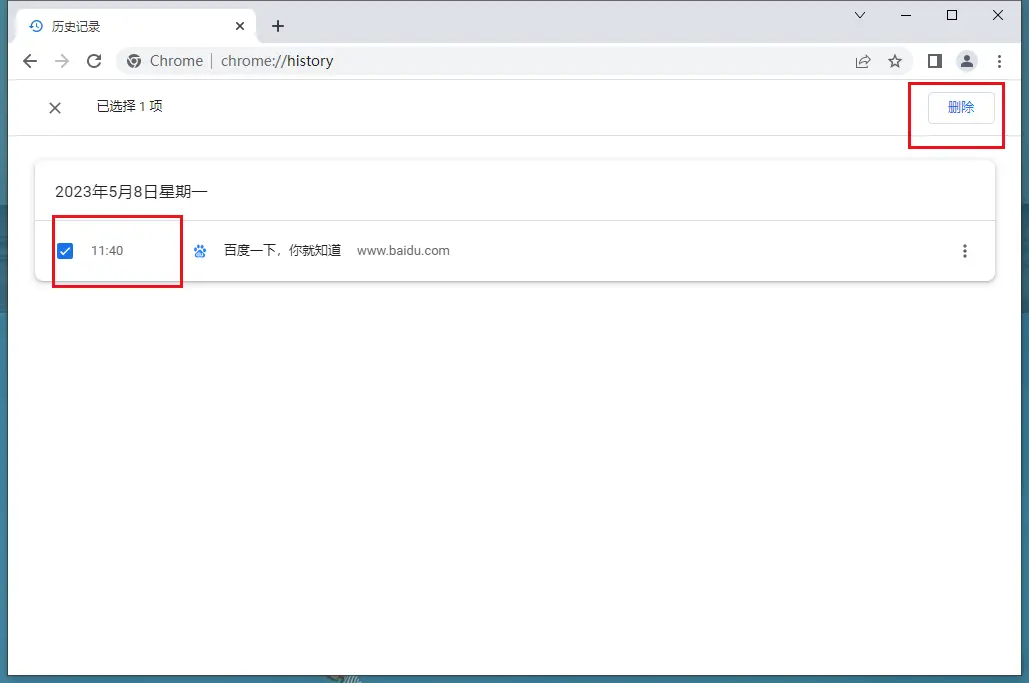Click the Baidu favicon in history entry
This screenshot has width=1029, height=683.
[x=200, y=251]
